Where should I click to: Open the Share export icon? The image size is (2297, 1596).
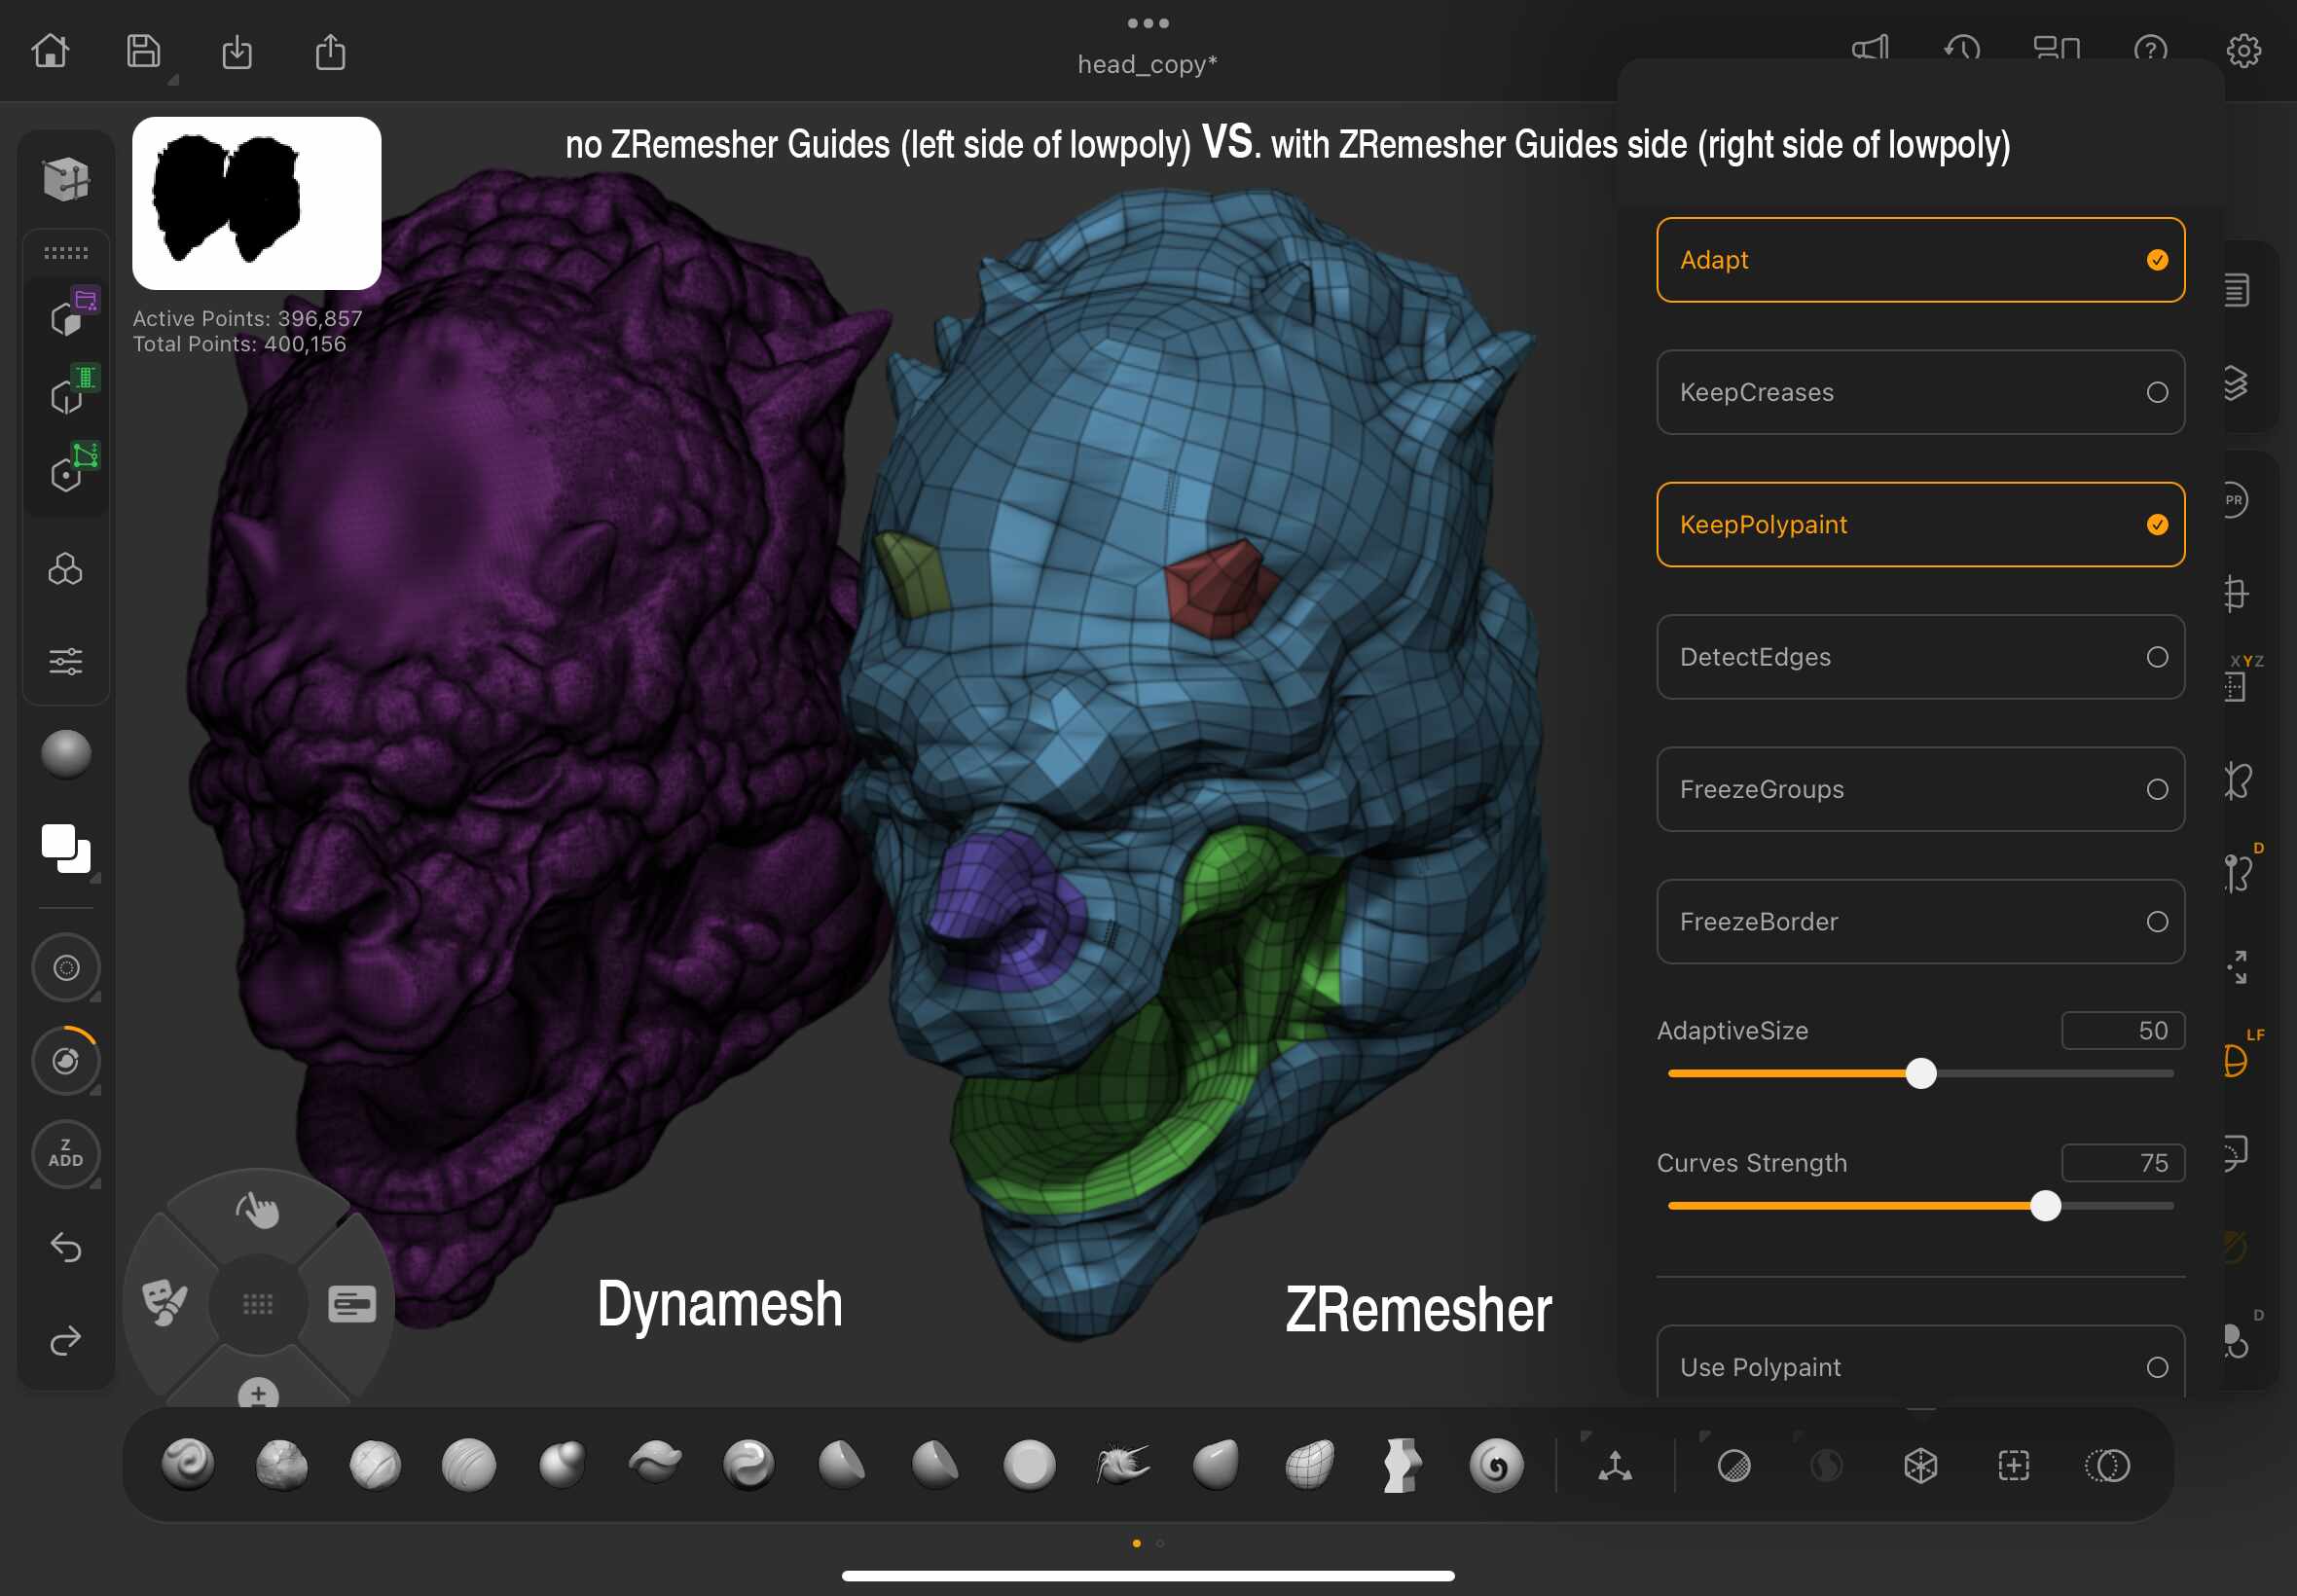[x=330, y=52]
